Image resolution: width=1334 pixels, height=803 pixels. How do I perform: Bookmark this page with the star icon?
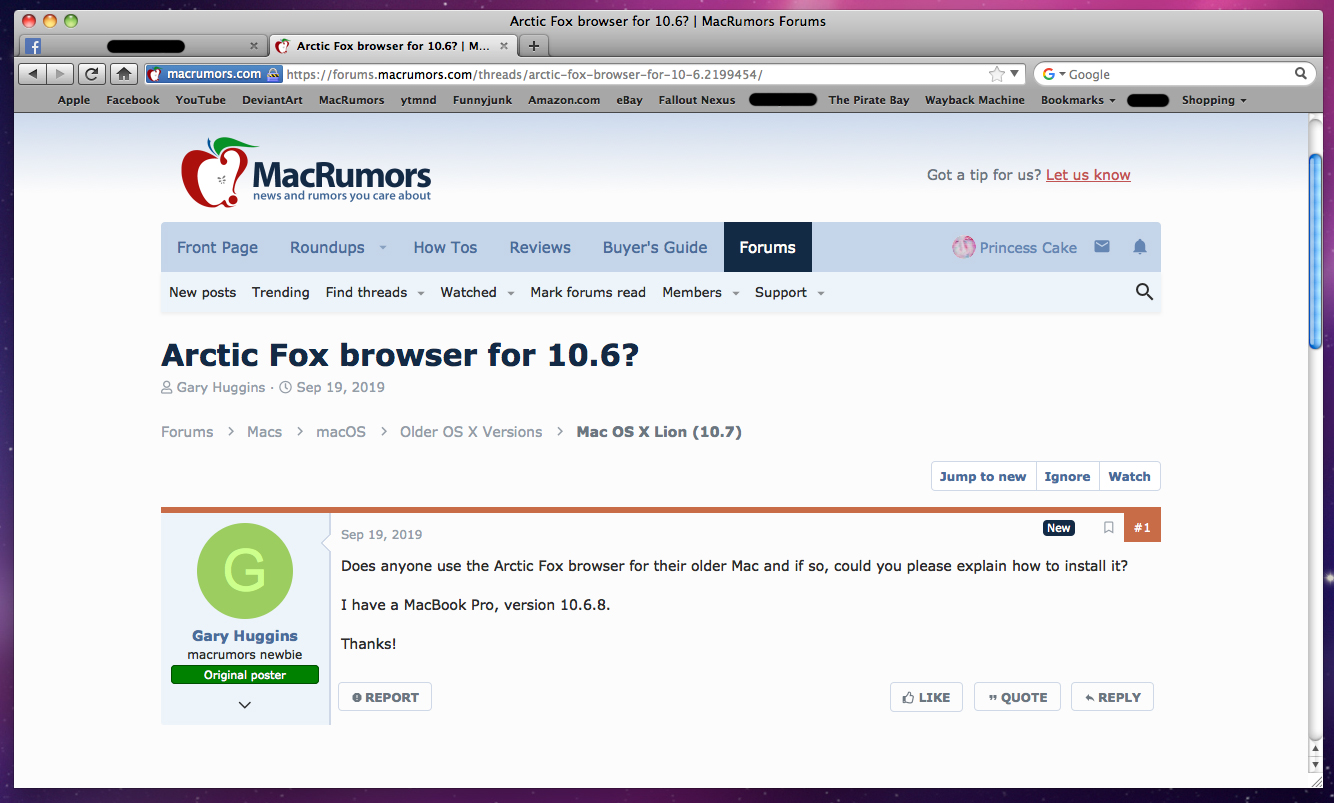pyautogui.click(x=996, y=74)
